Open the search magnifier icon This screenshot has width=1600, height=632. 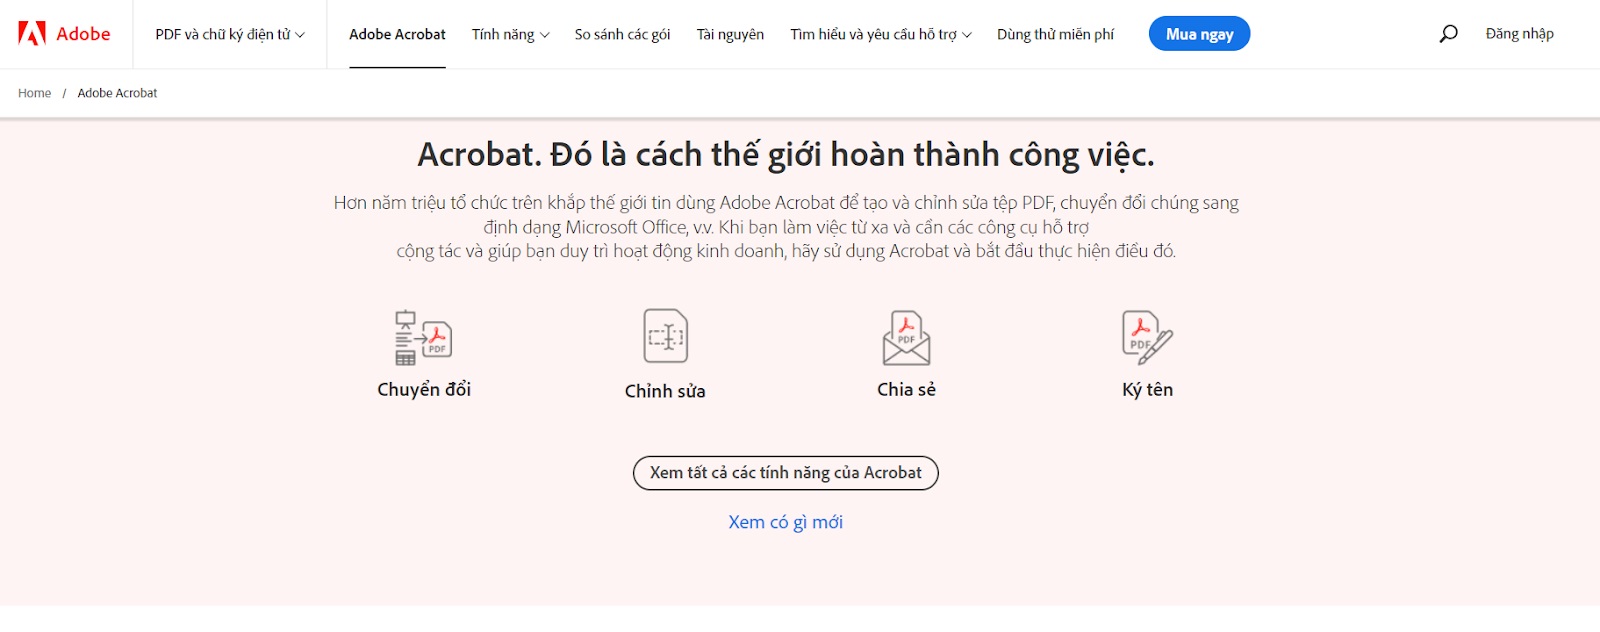1448,34
